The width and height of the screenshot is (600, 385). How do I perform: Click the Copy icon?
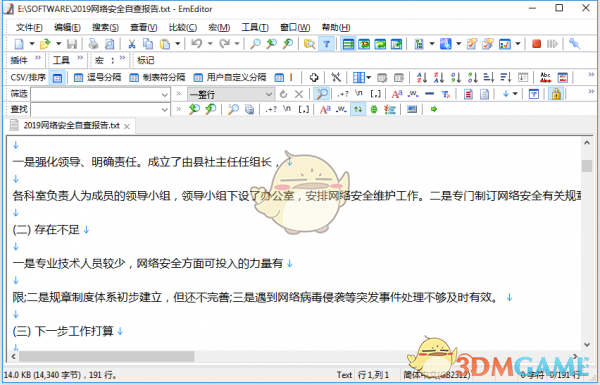tap(148, 44)
